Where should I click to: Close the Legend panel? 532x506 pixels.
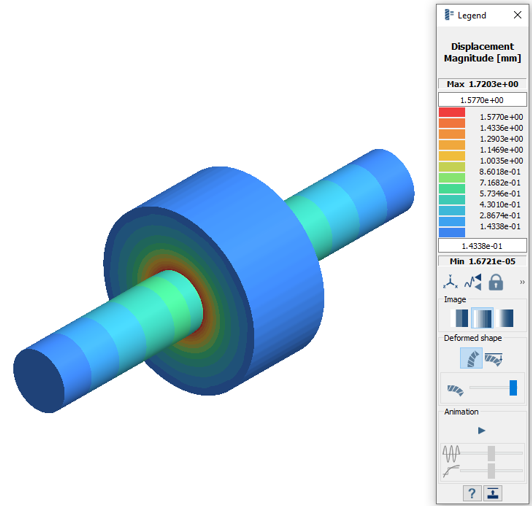pyautogui.click(x=517, y=15)
